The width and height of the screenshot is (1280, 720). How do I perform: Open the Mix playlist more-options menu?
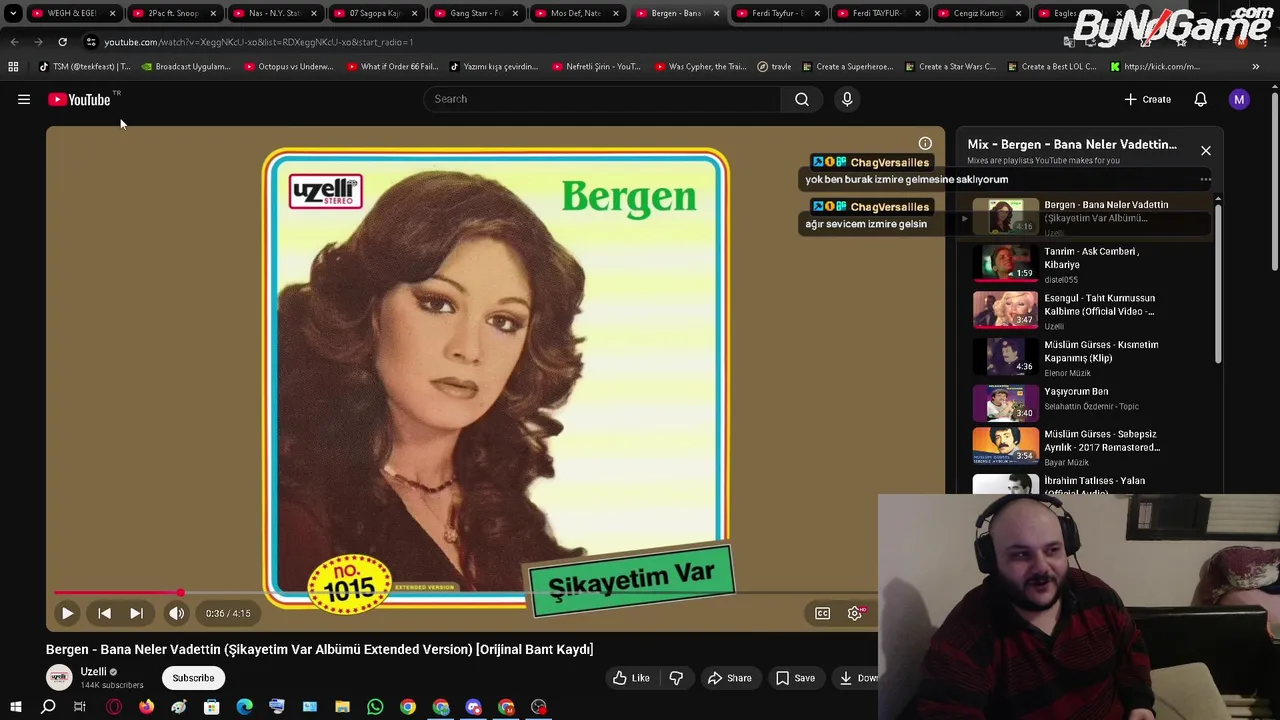(x=1205, y=180)
